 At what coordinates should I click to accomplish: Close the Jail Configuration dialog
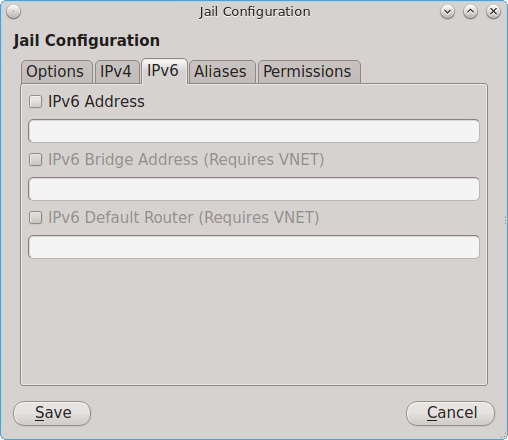[493, 12]
